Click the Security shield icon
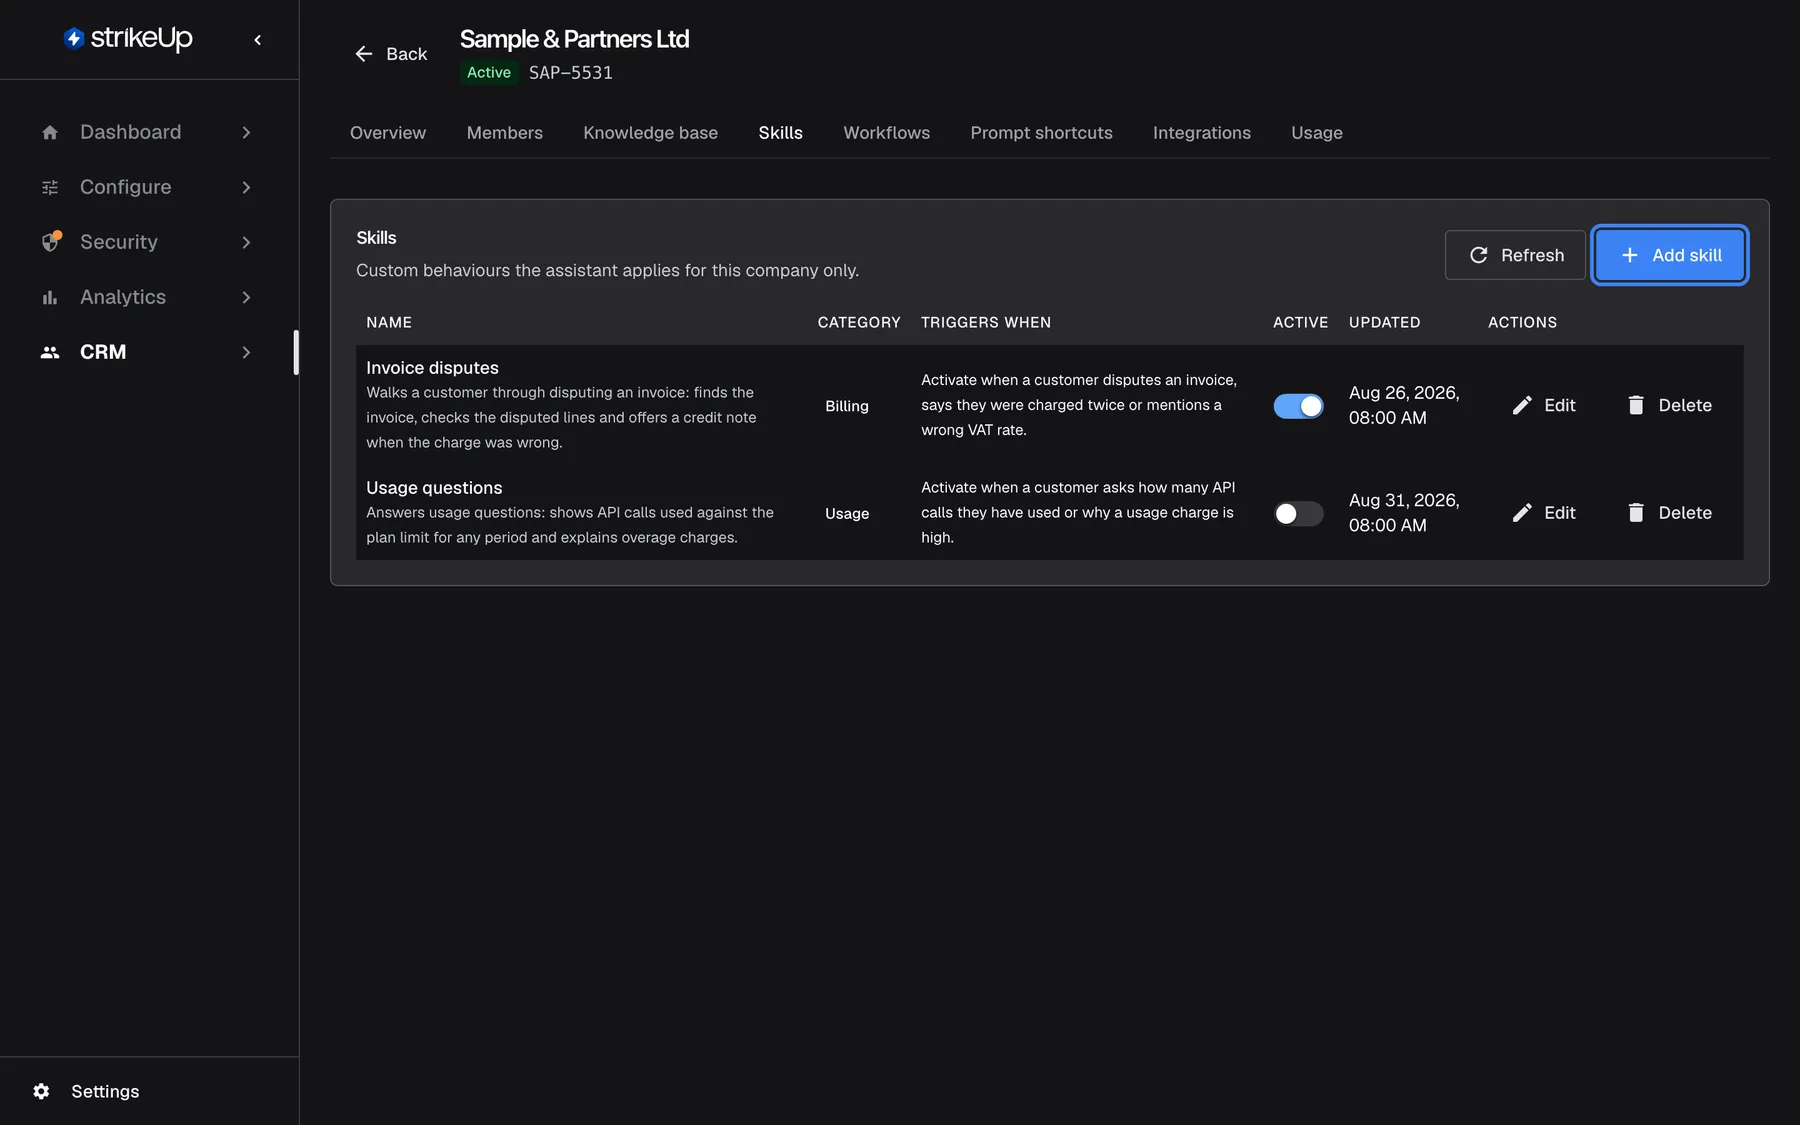This screenshot has height=1125, width=1800. point(50,242)
